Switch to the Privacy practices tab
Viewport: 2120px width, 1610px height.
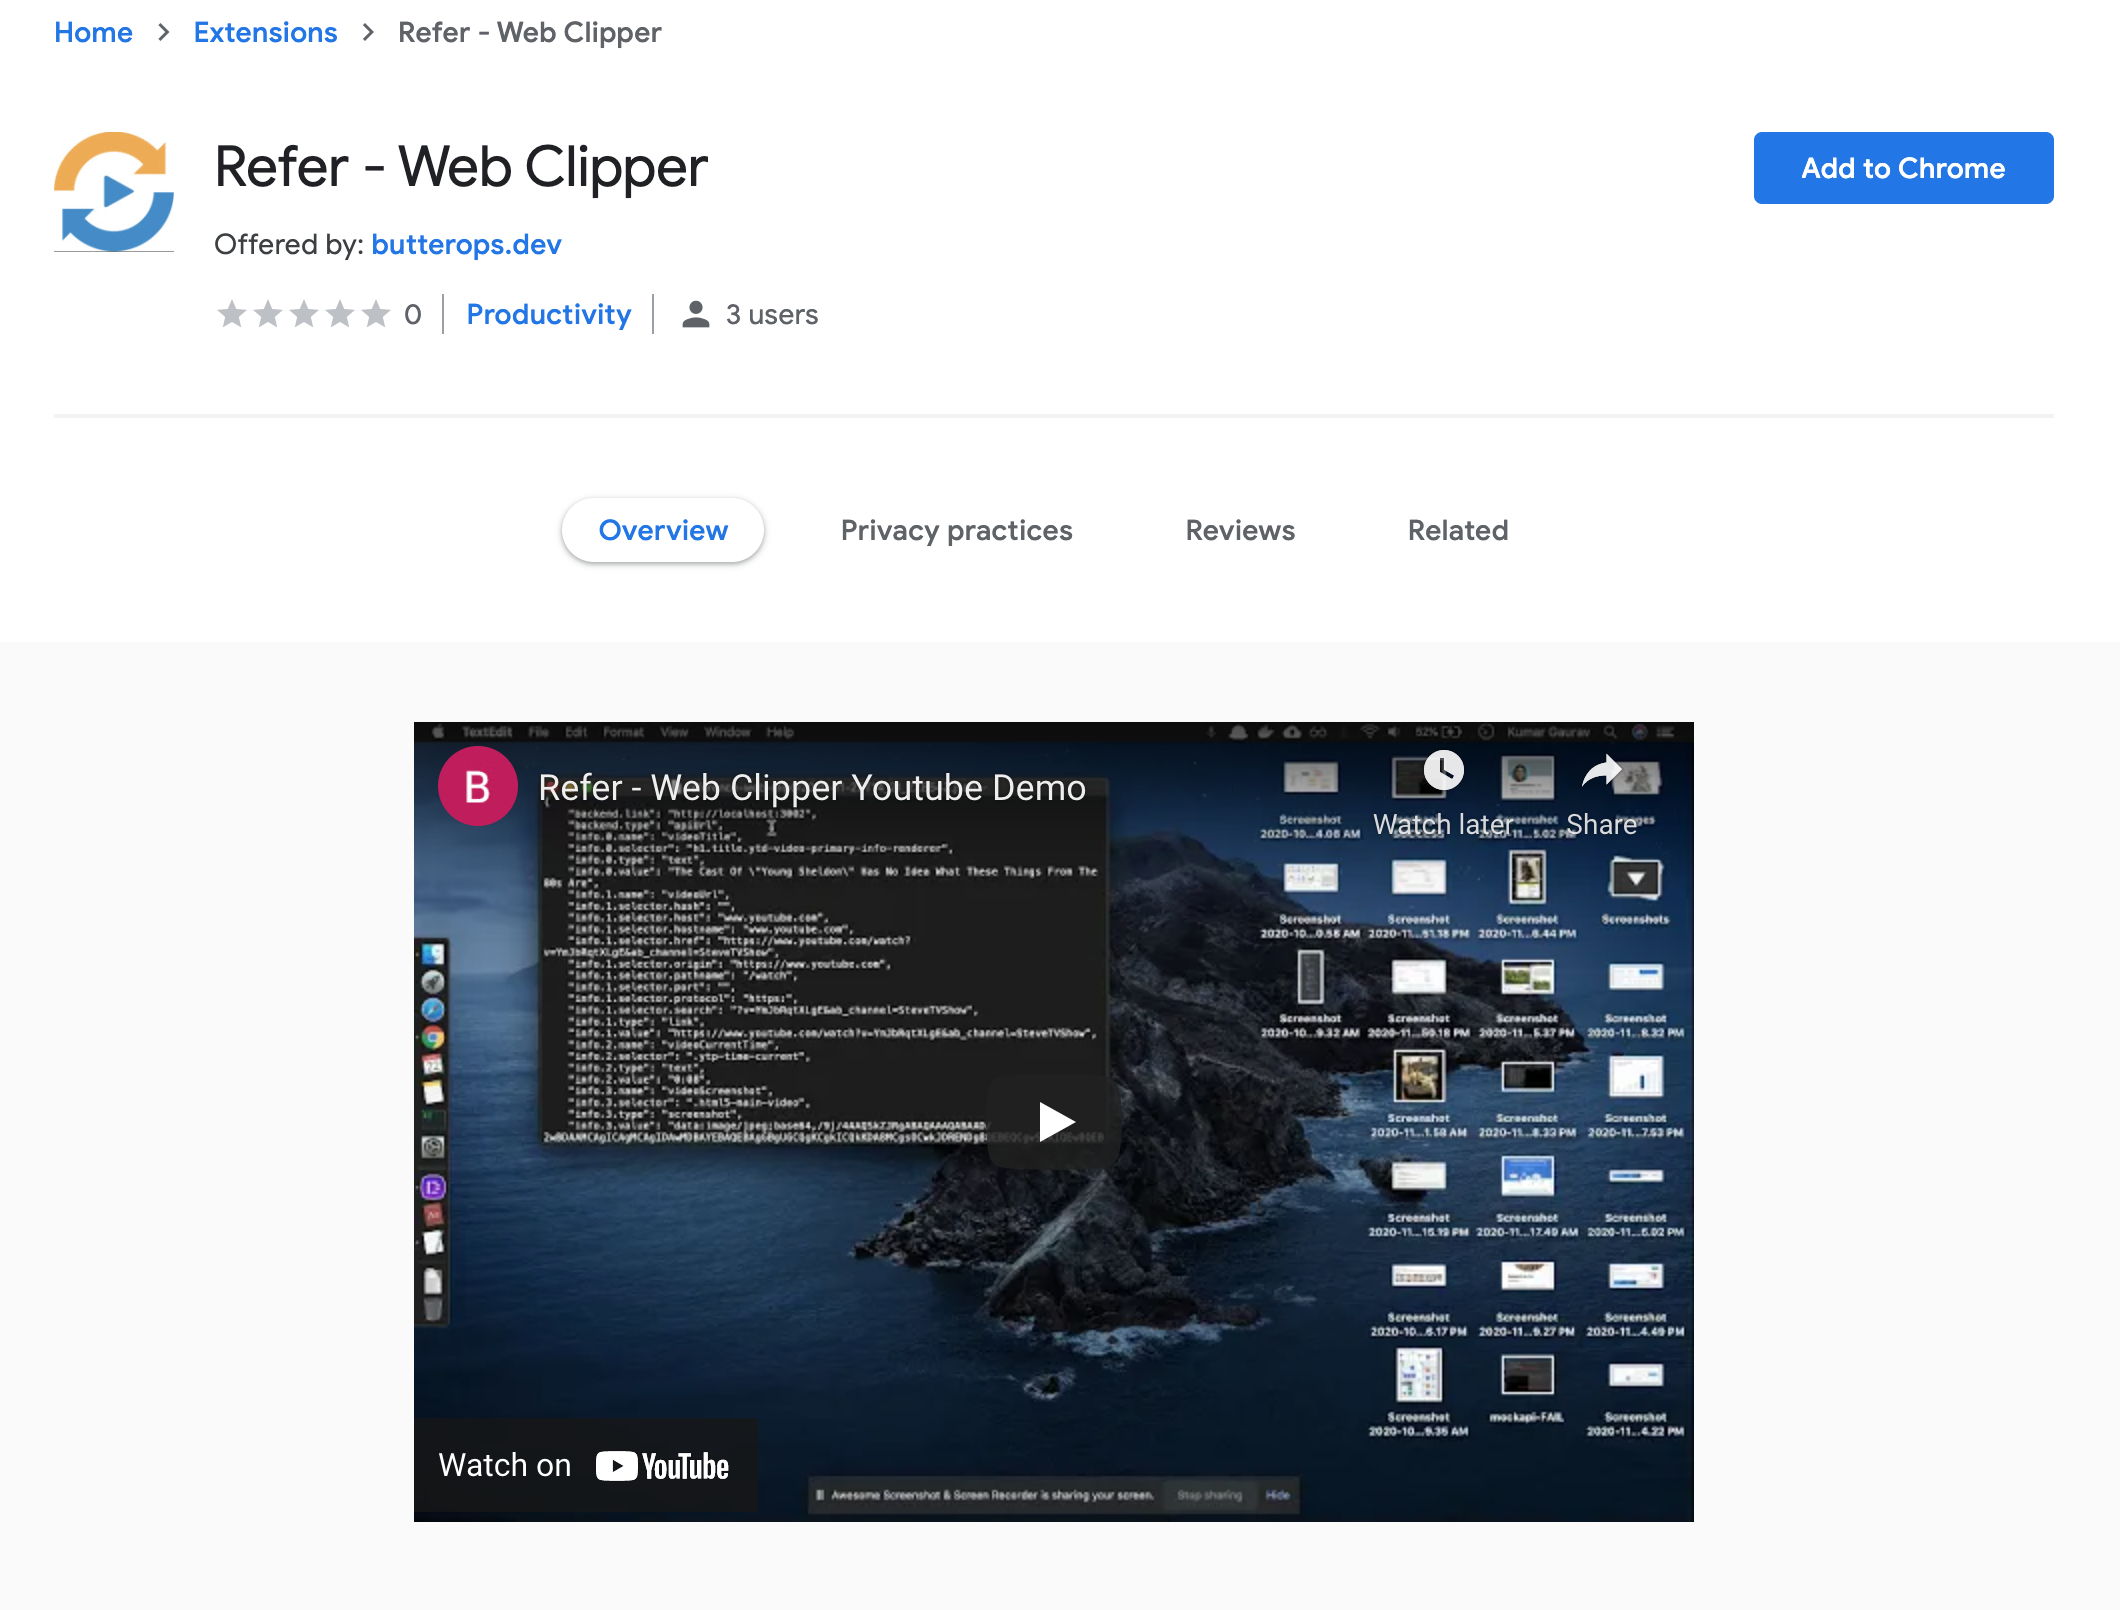coord(955,529)
